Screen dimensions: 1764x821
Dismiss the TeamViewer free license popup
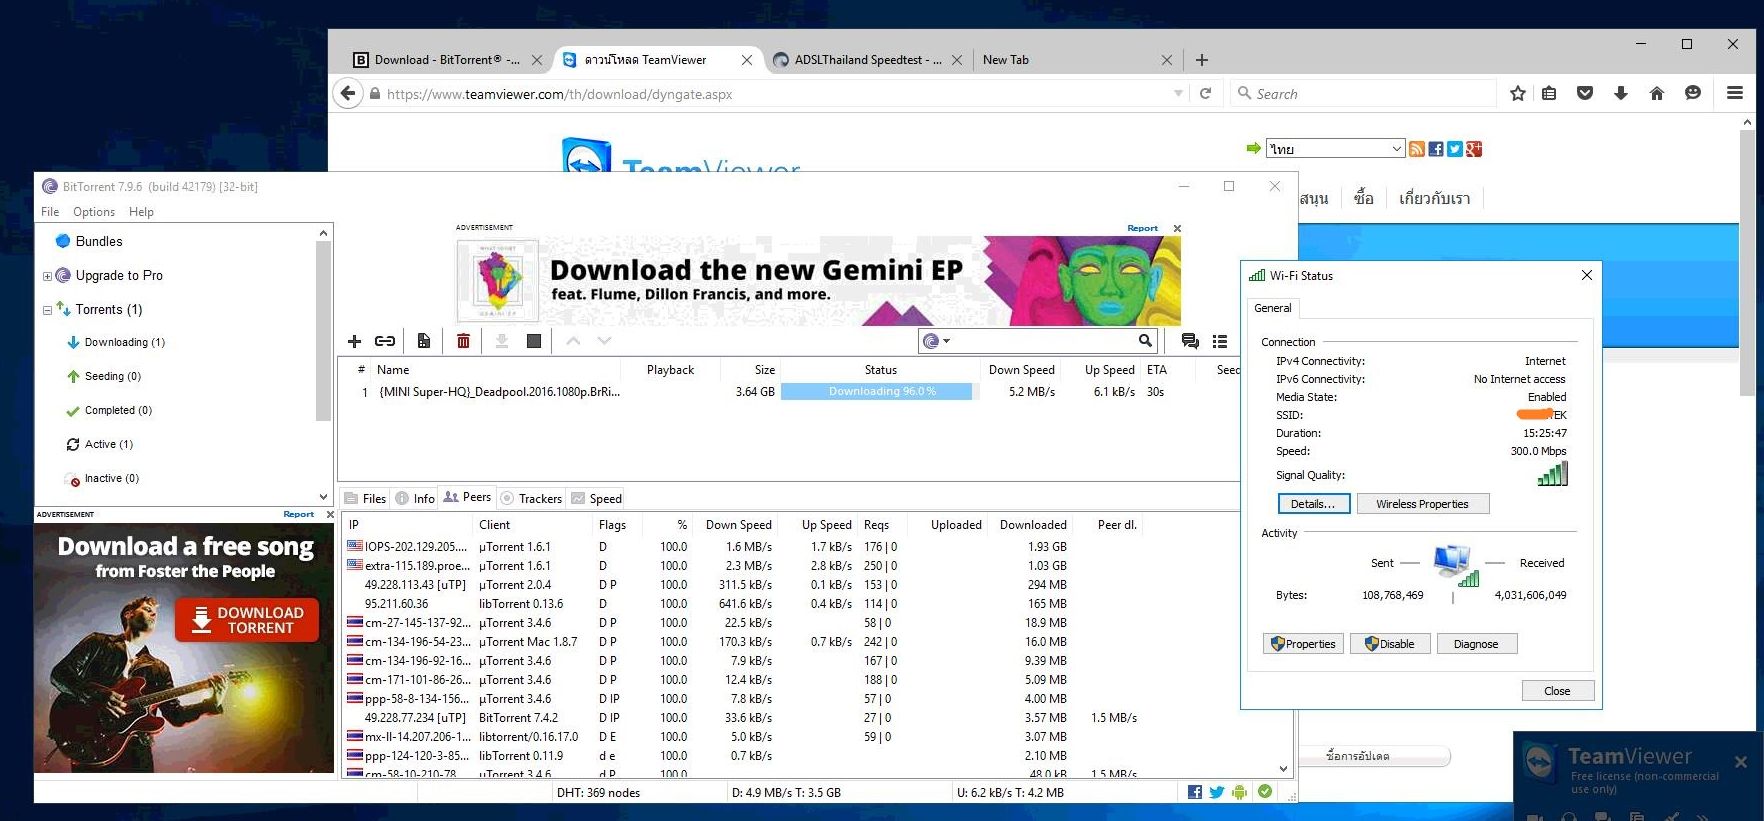click(1741, 762)
